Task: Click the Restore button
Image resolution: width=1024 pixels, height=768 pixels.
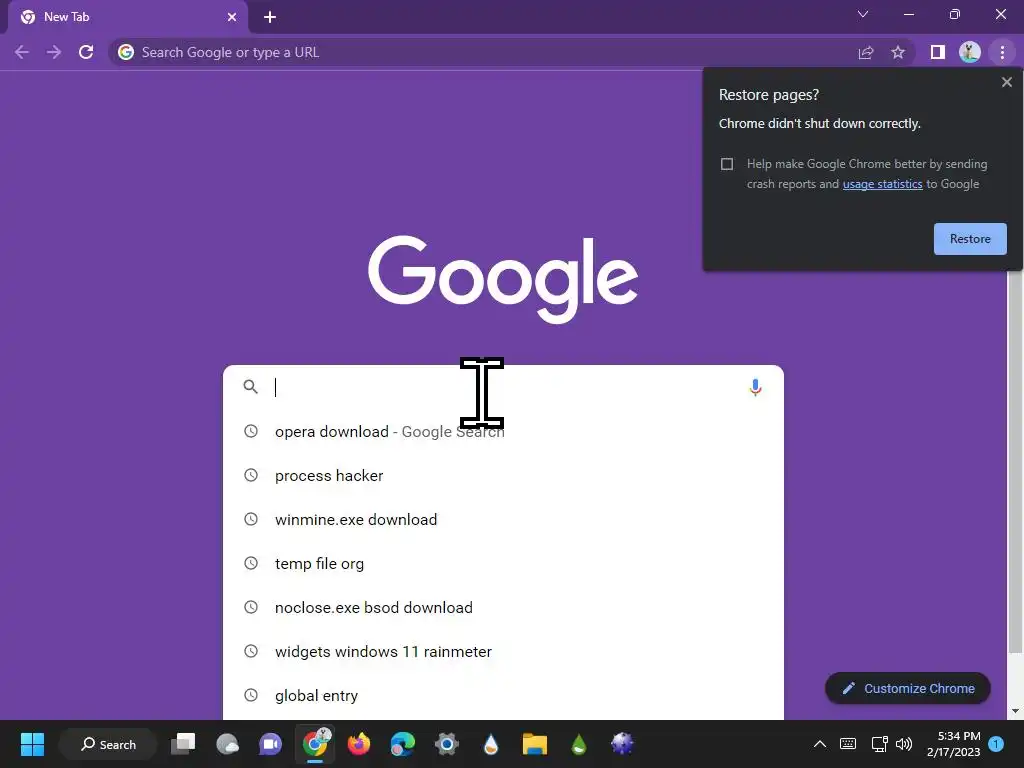Action: point(970,239)
